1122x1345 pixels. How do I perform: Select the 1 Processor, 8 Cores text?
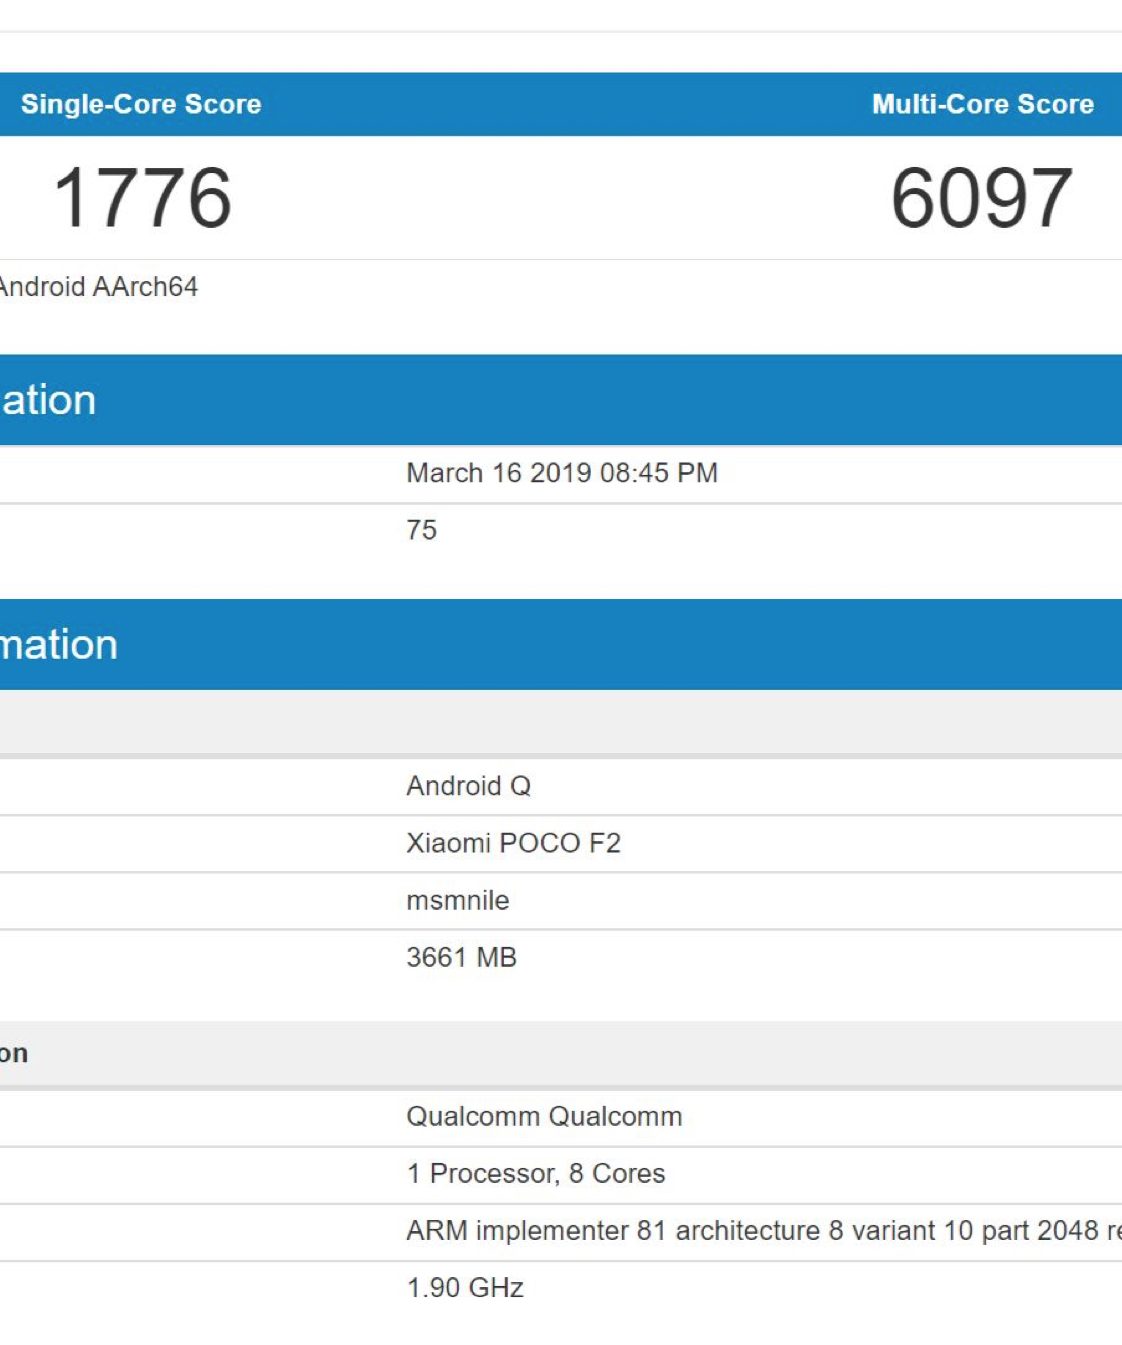tap(535, 1173)
